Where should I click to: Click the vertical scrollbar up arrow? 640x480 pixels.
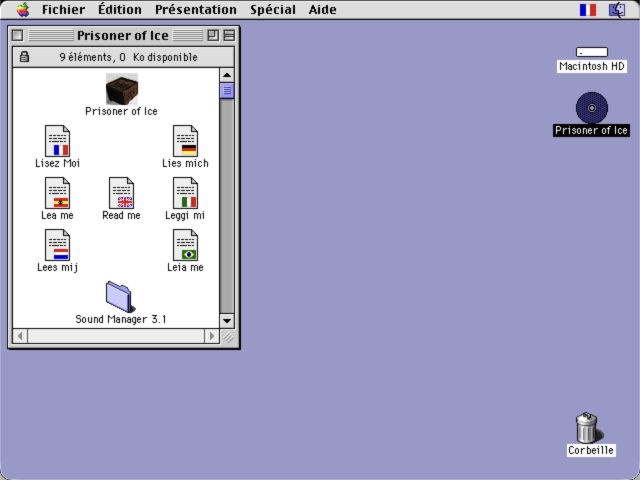coord(227,75)
